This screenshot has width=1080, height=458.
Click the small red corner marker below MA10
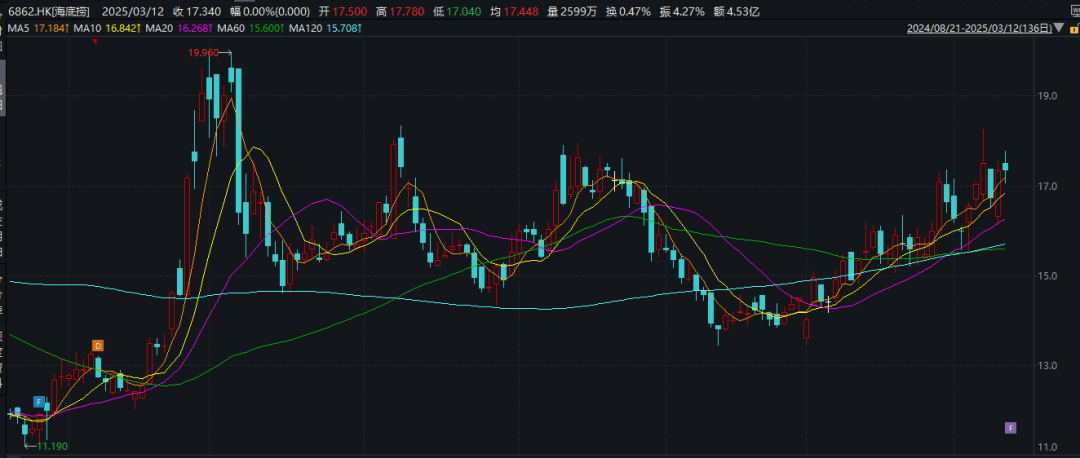[x=95, y=41]
